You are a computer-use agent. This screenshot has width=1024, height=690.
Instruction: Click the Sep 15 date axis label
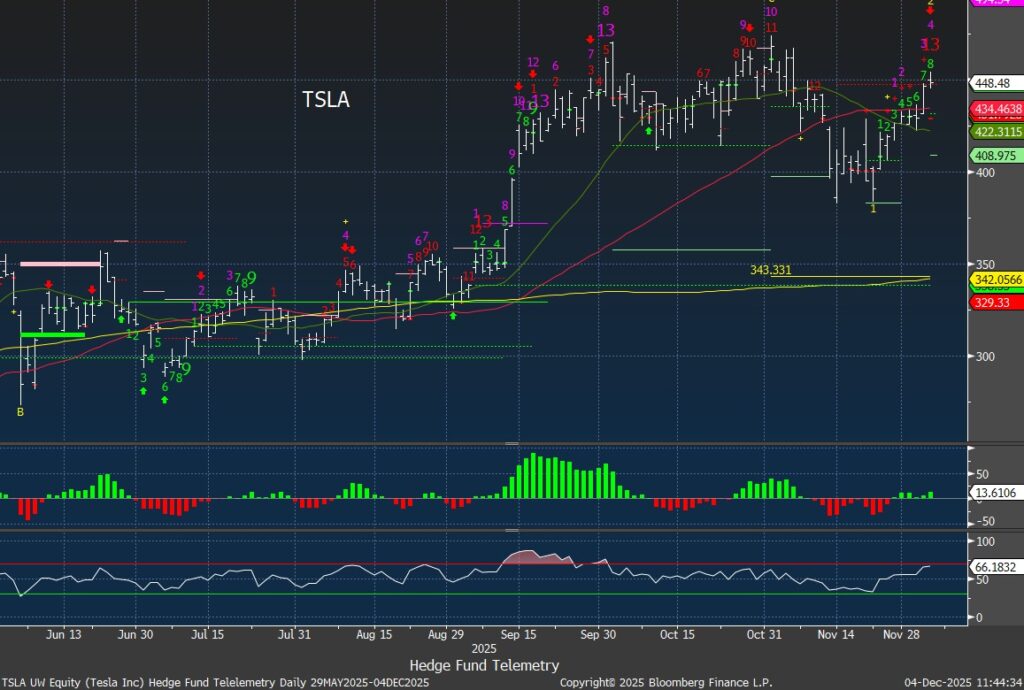click(517, 634)
